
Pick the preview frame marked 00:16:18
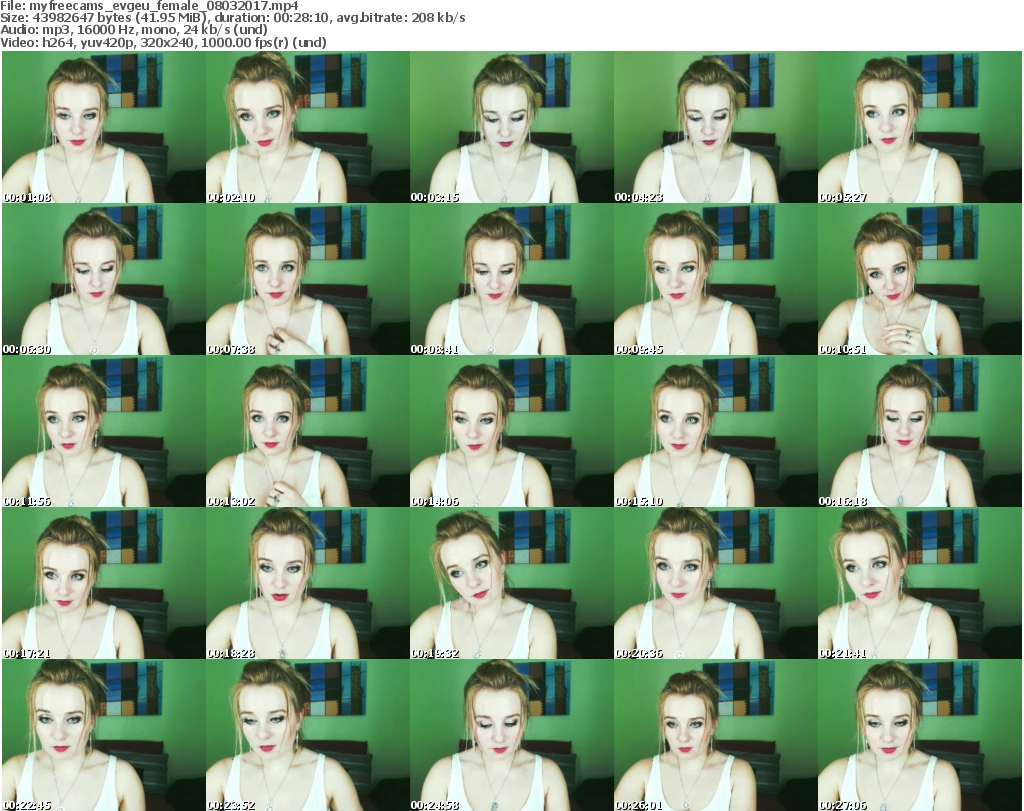pyautogui.click(x=920, y=432)
